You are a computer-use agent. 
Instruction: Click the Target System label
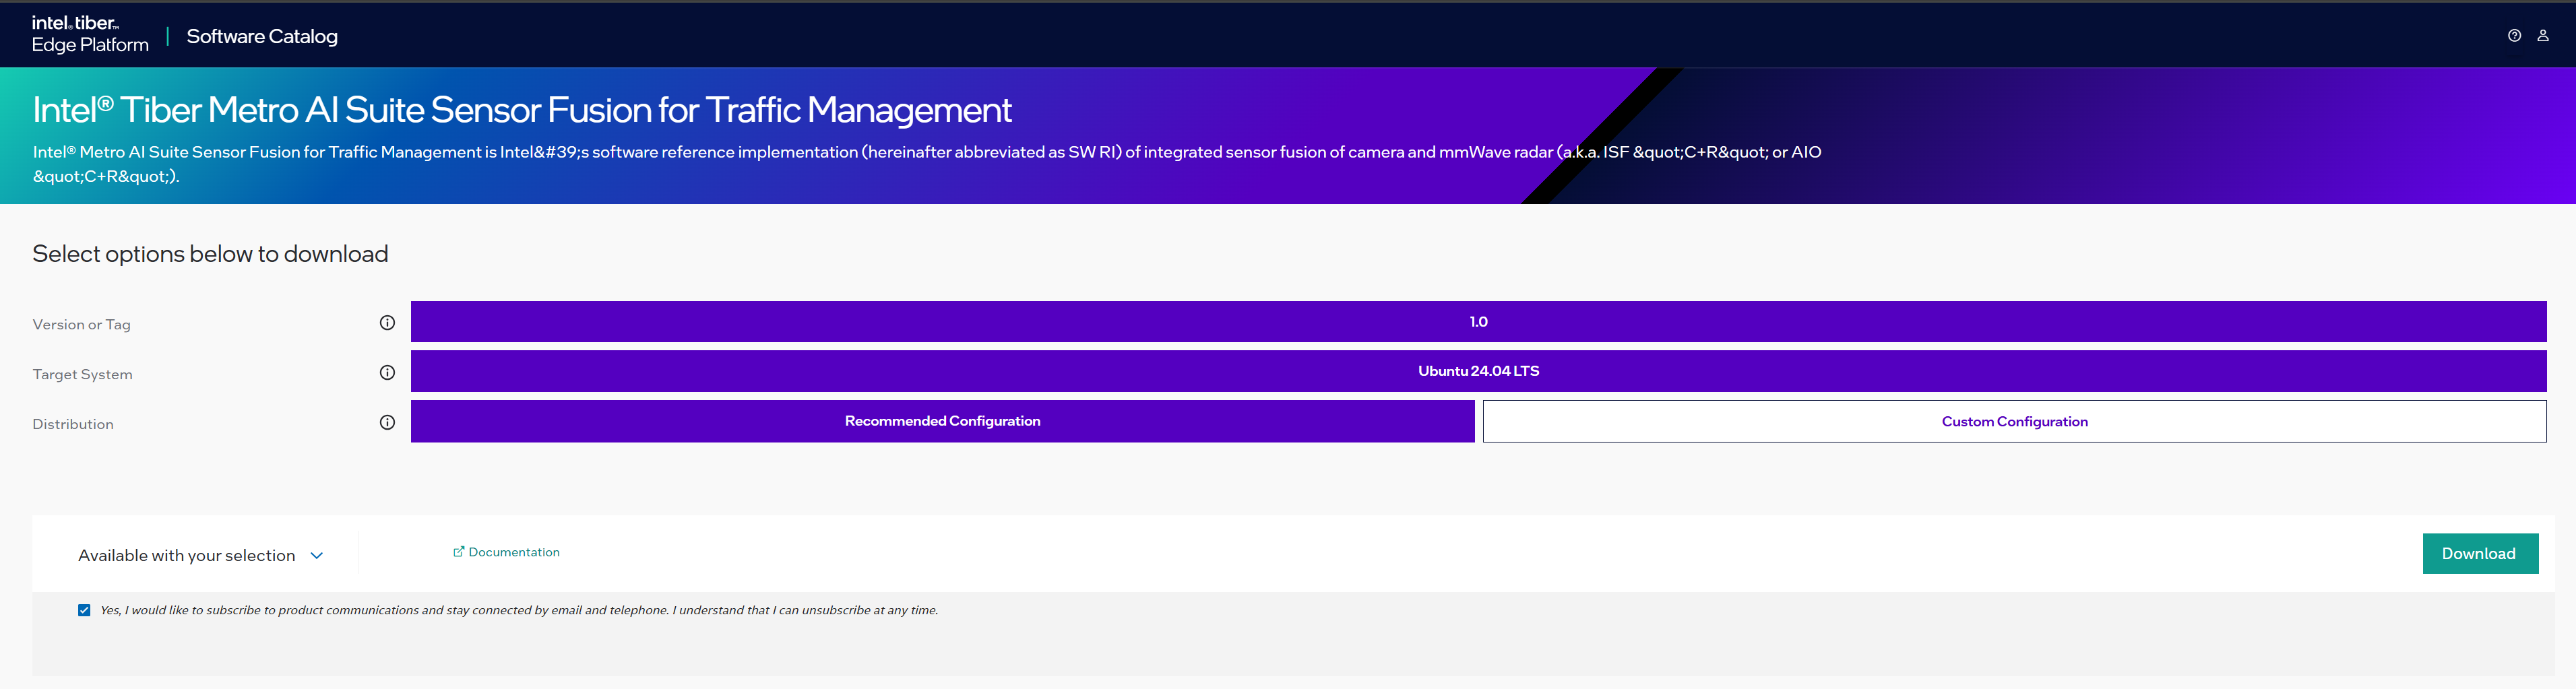[x=82, y=374]
